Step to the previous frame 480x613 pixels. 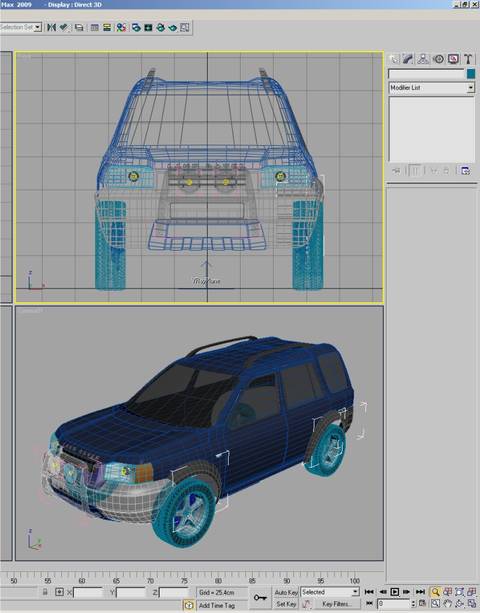coord(383,592)
